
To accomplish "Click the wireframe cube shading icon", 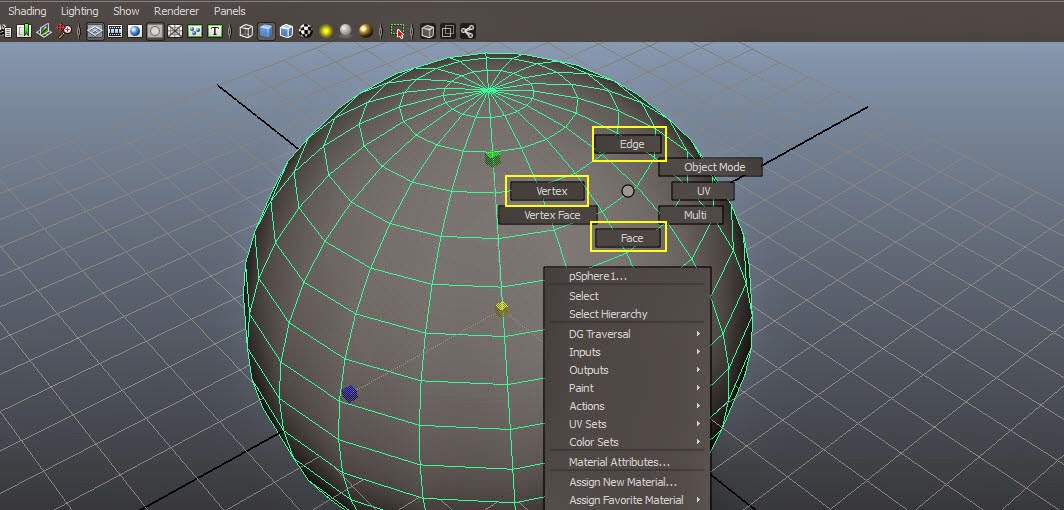I will (x=246, y=31).
